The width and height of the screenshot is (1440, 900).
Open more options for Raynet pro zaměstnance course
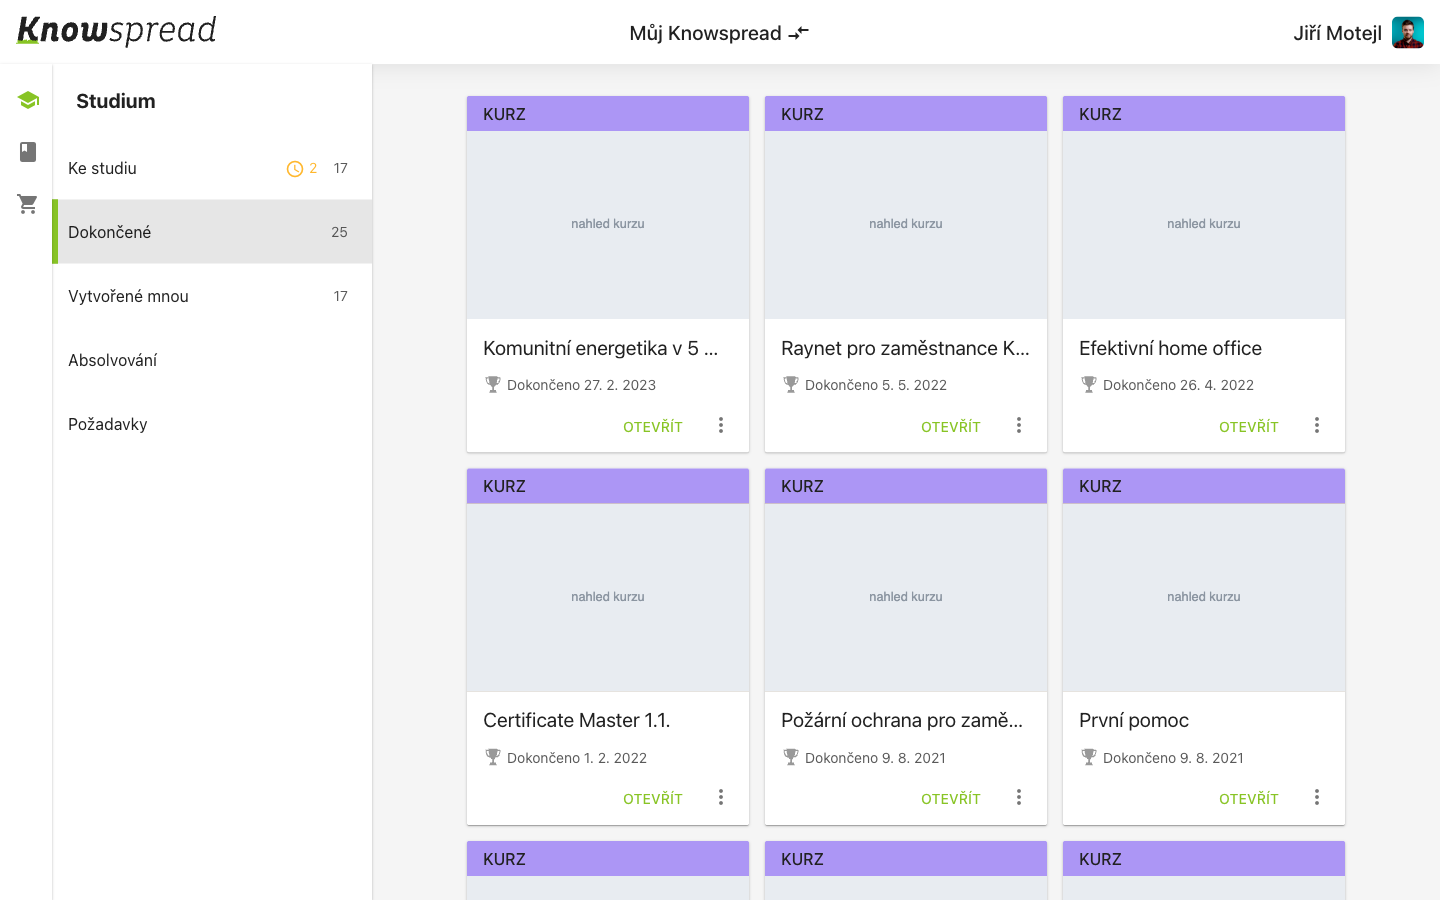(1019, 425)
